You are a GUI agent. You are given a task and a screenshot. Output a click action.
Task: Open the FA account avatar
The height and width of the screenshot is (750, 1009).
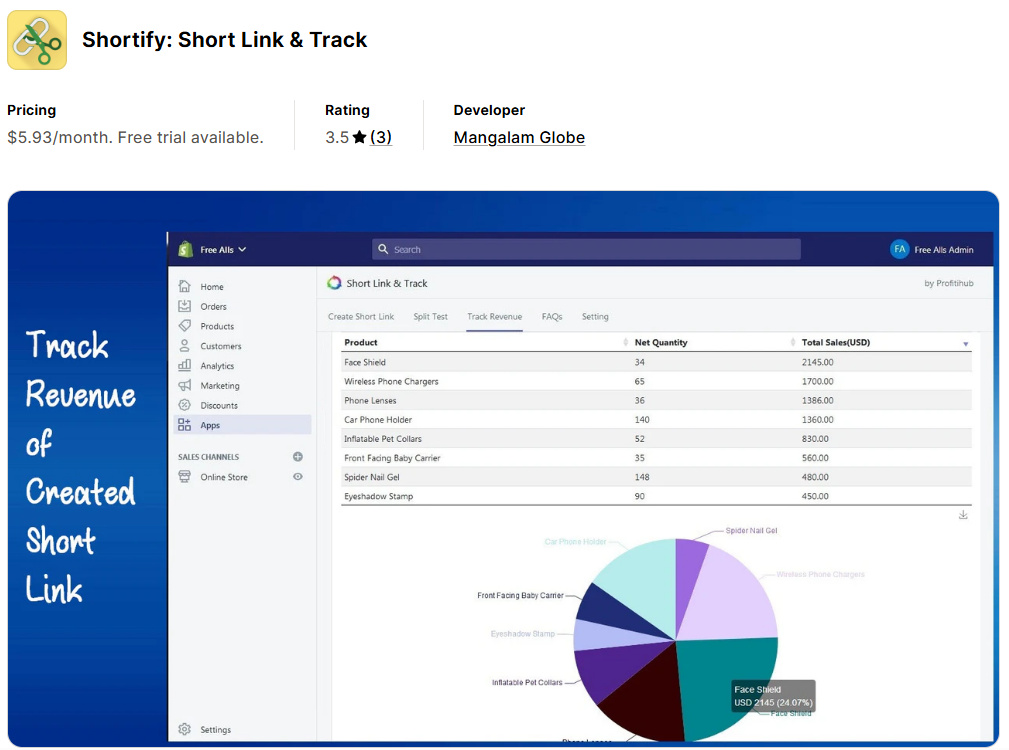click(x=899, y=249)
